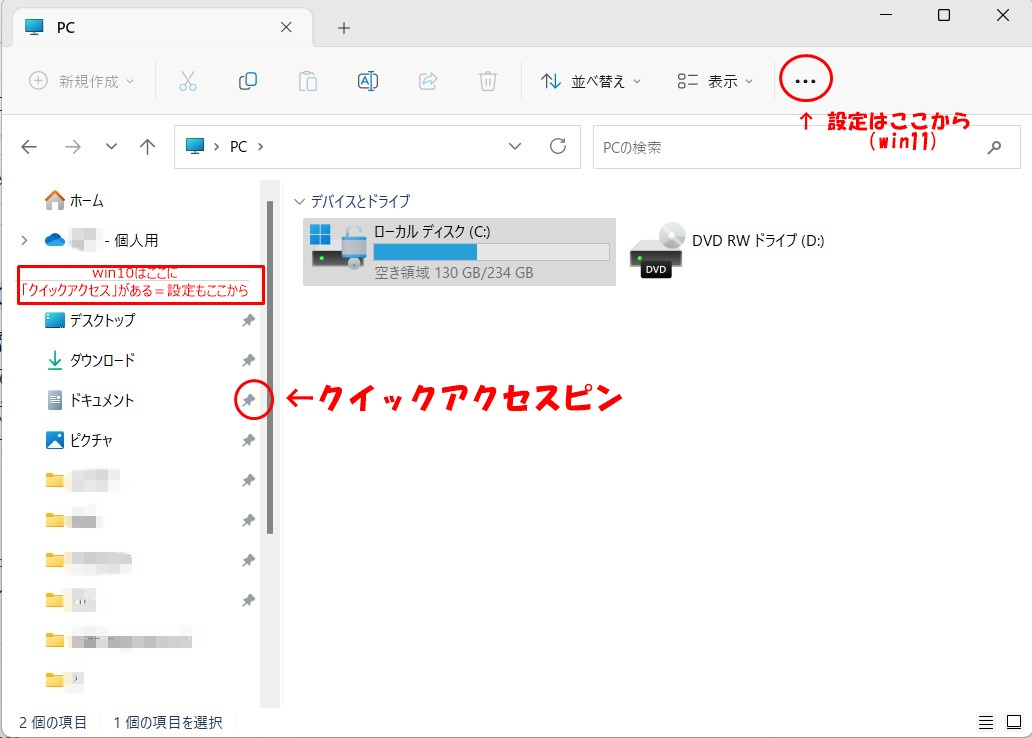Unpin Documents from Quick Access
Viewport: 1032px width, 738px height.
click(x=248, y=400)
